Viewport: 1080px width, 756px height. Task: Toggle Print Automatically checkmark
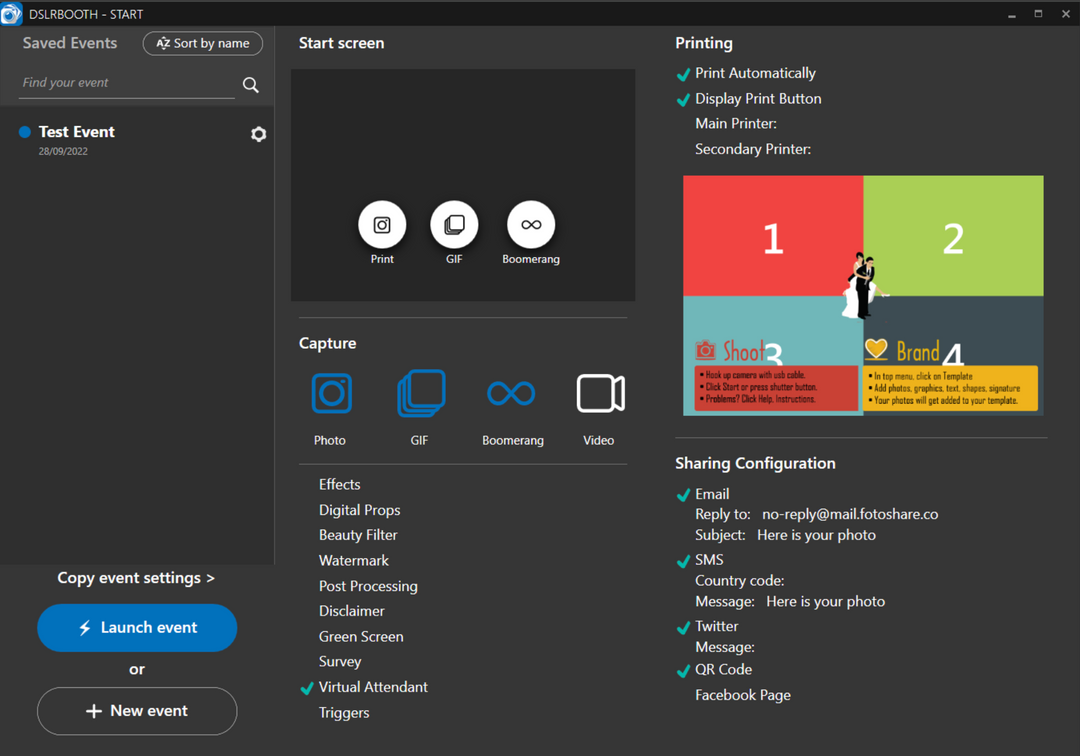tap(684, 74)
